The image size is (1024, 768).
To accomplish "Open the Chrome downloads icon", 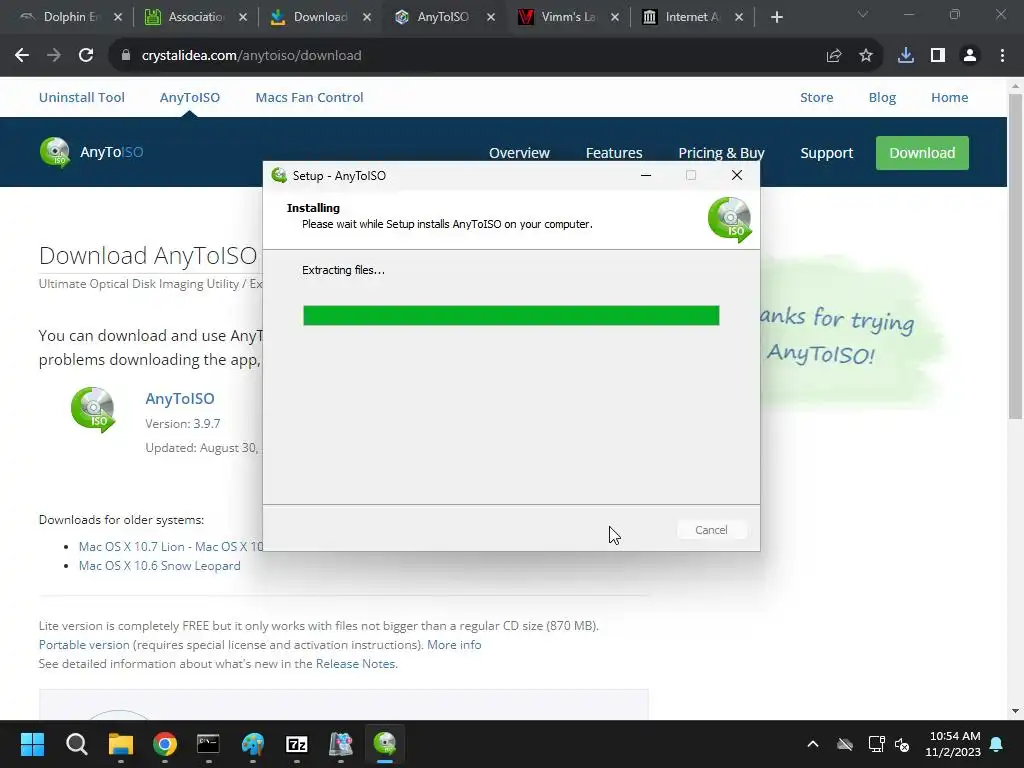I will tap(906, 56).
